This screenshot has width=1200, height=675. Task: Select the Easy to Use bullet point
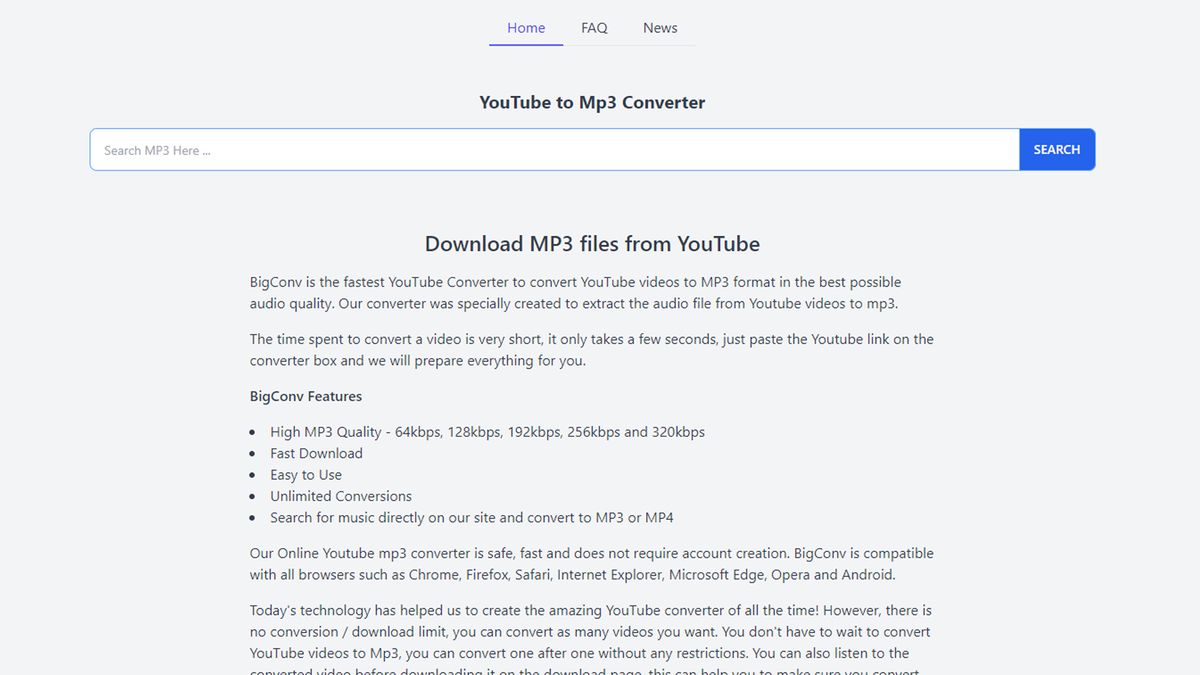[x=306, y=474]
